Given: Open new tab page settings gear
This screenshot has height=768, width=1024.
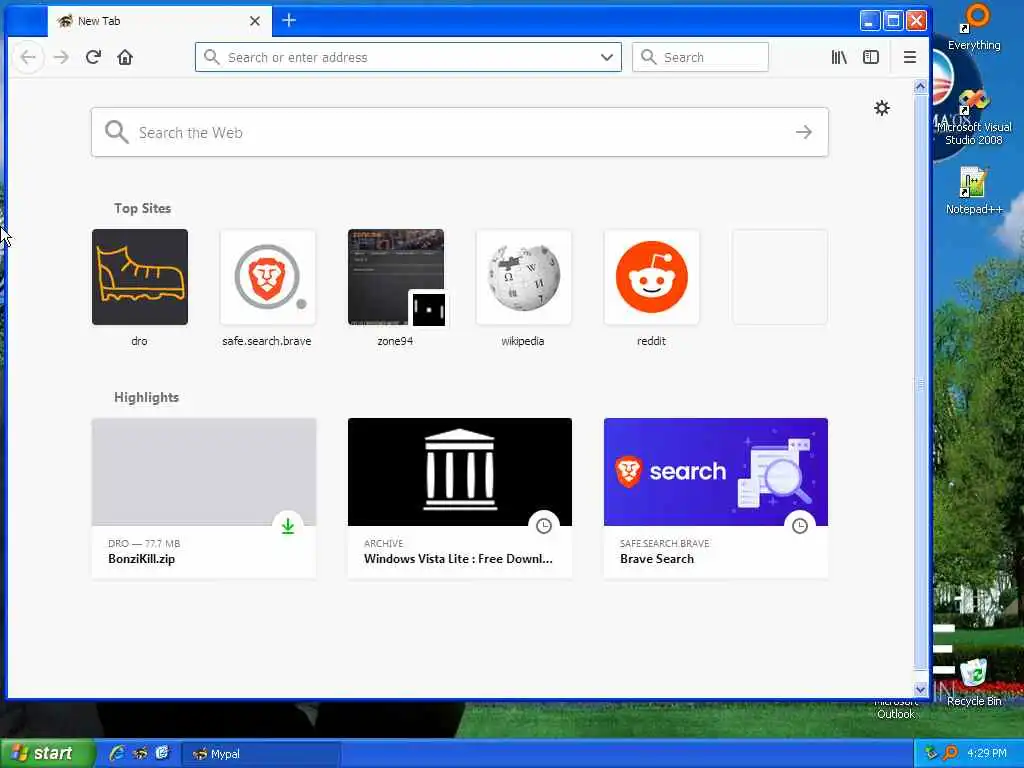Looking at the screenshot, I should pyautogui.click(x=882, y=108).
